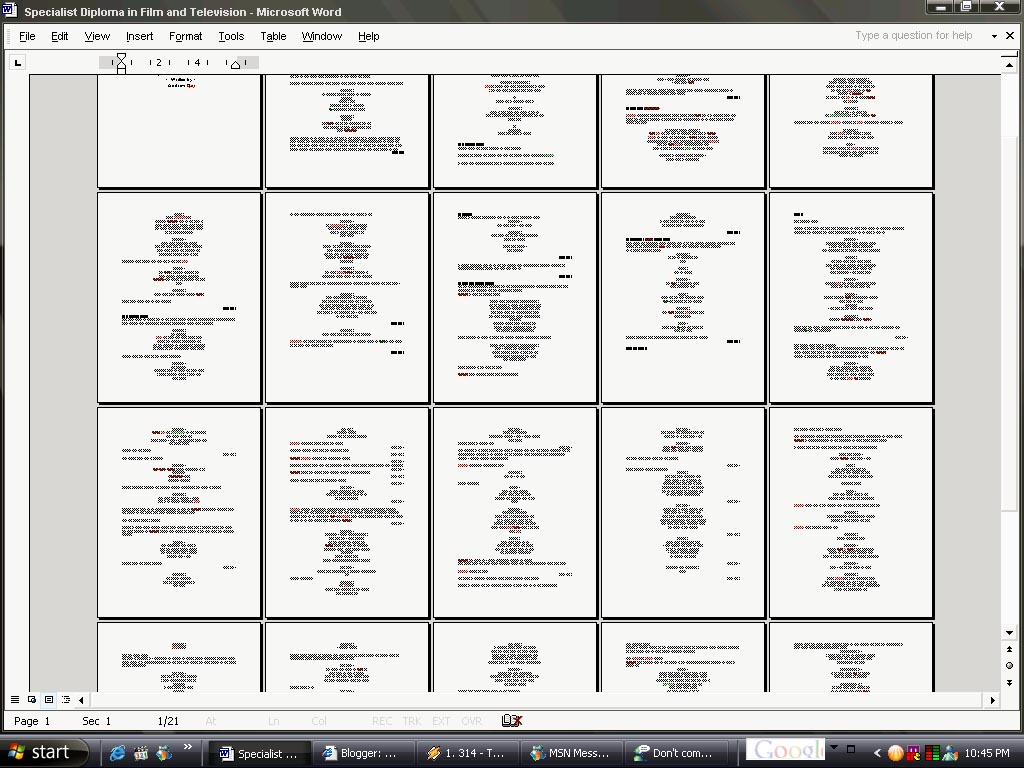Click the vertical scrollbar down arrow
1024x768 pixels.
[x=1009, y=632]
